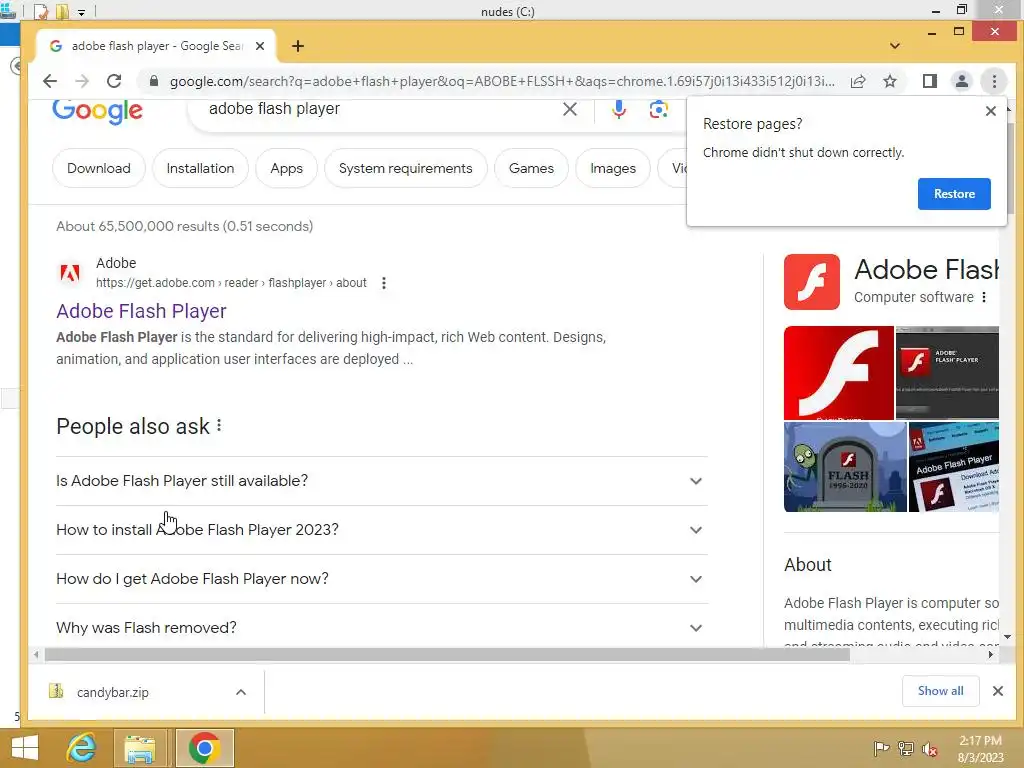Click the vertical scrollbar down arrow
This screenshot has width=1024, height=768.
1007,637
